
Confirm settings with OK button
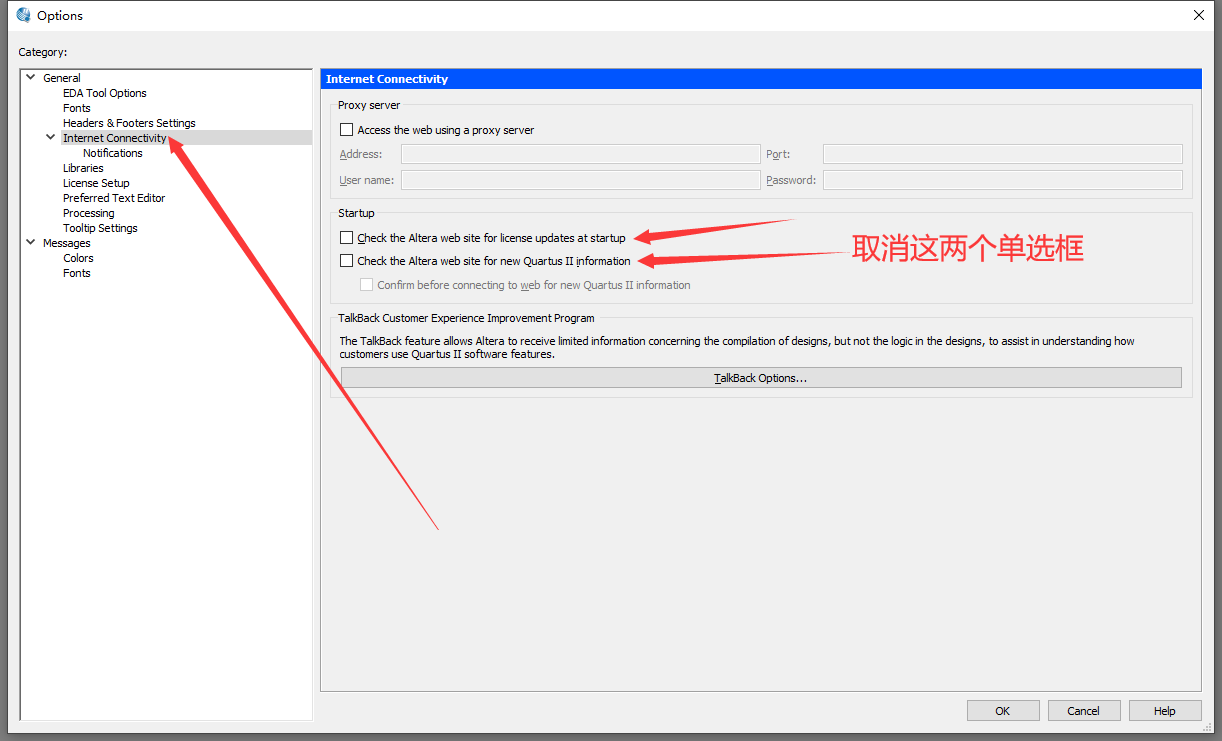[x=1003, y=711]
